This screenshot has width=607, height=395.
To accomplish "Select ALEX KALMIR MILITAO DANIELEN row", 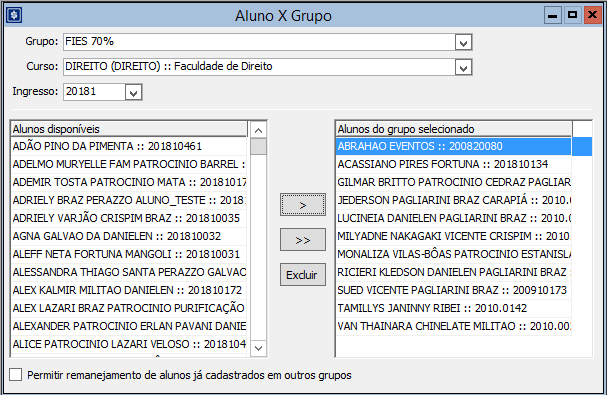I will click(129, 290).
